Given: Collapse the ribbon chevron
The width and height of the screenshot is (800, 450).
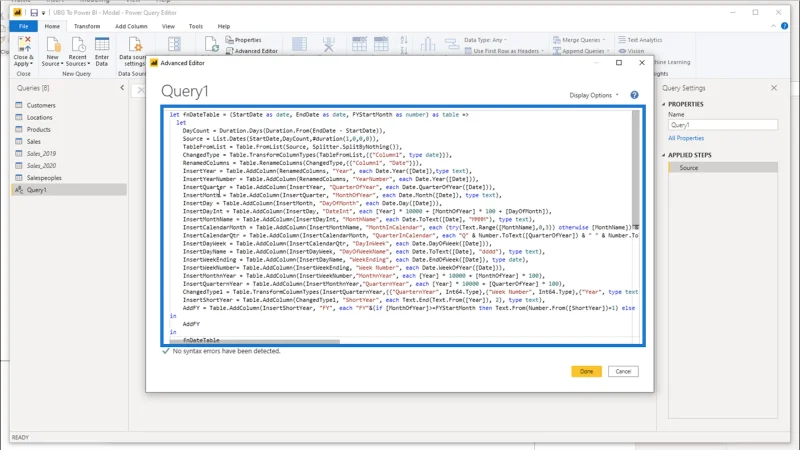Looking at the screenshot, I should pos(773,26).
